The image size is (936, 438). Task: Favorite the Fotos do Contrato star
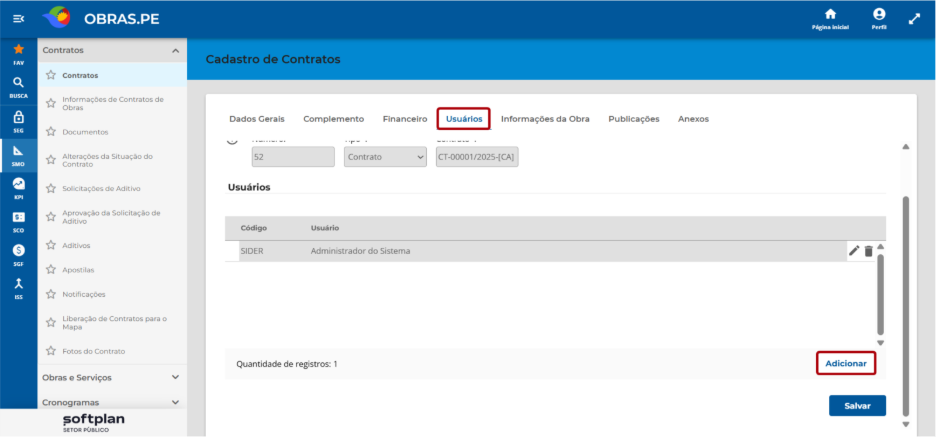click(51, 351)
